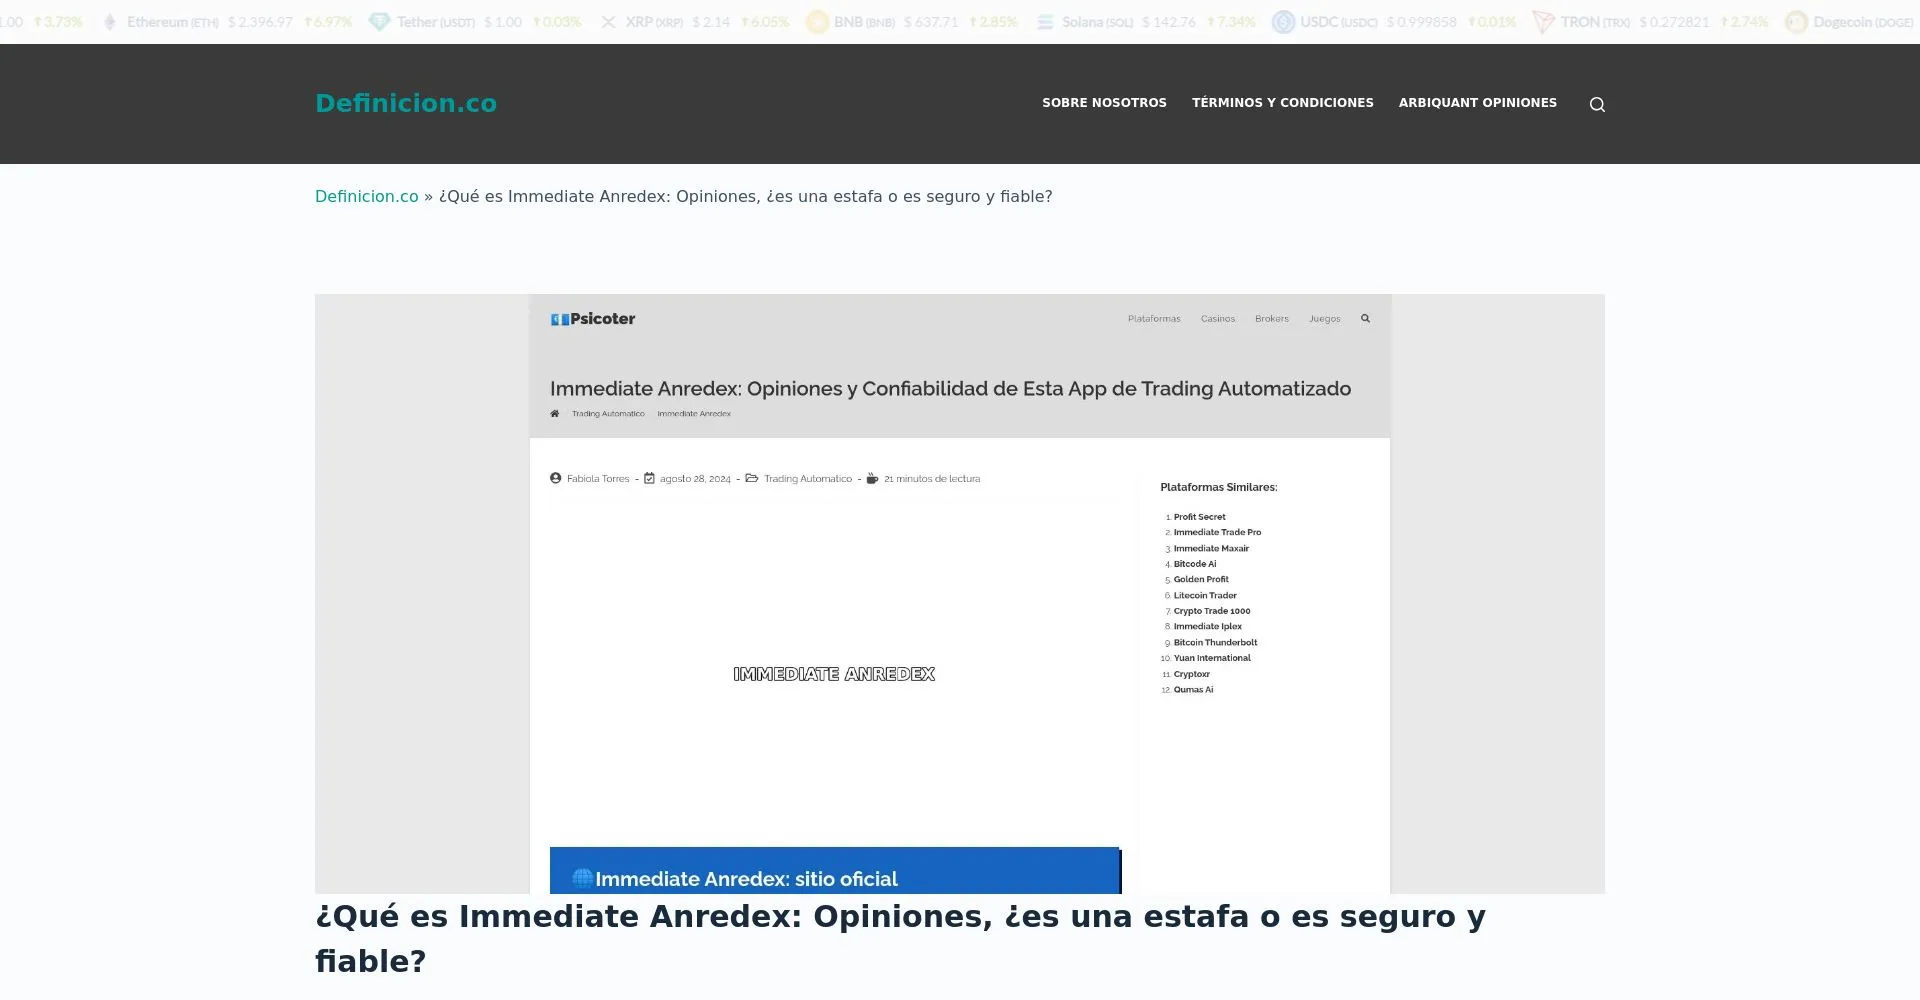Click the Tether diamond icon in ticker
Image resolution: width=1920 pixels, height=1000 pixels.
click(379, 22)
